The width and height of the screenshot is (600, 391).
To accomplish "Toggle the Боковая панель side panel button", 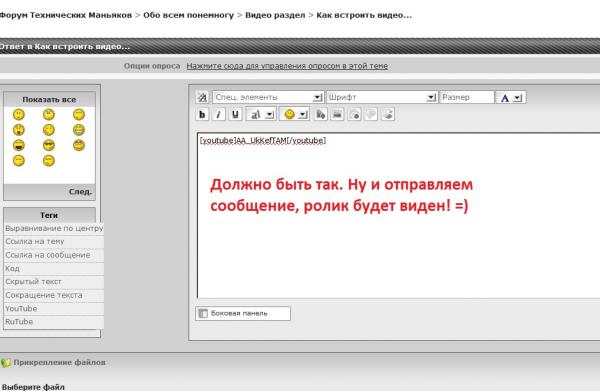I will click(243, 313).
